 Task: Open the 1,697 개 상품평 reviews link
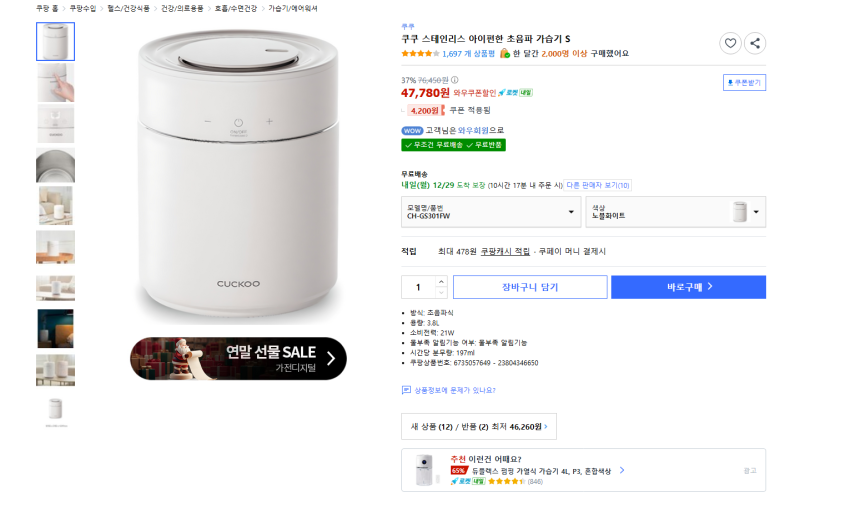(x=468, y=54)
